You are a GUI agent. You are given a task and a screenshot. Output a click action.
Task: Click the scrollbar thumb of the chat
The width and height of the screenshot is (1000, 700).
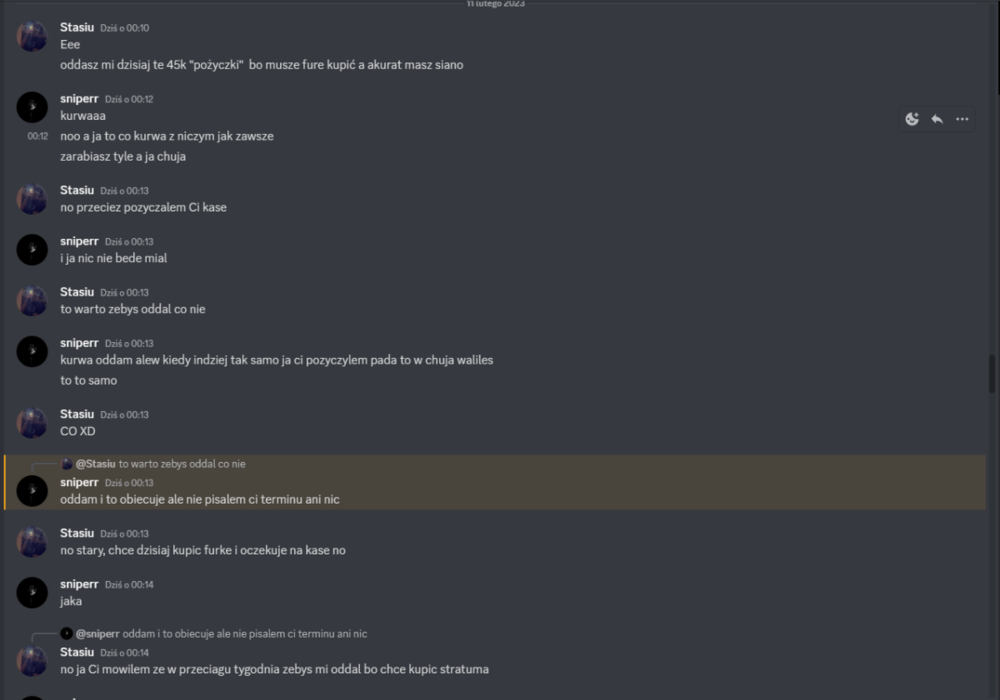coord(992,374)
